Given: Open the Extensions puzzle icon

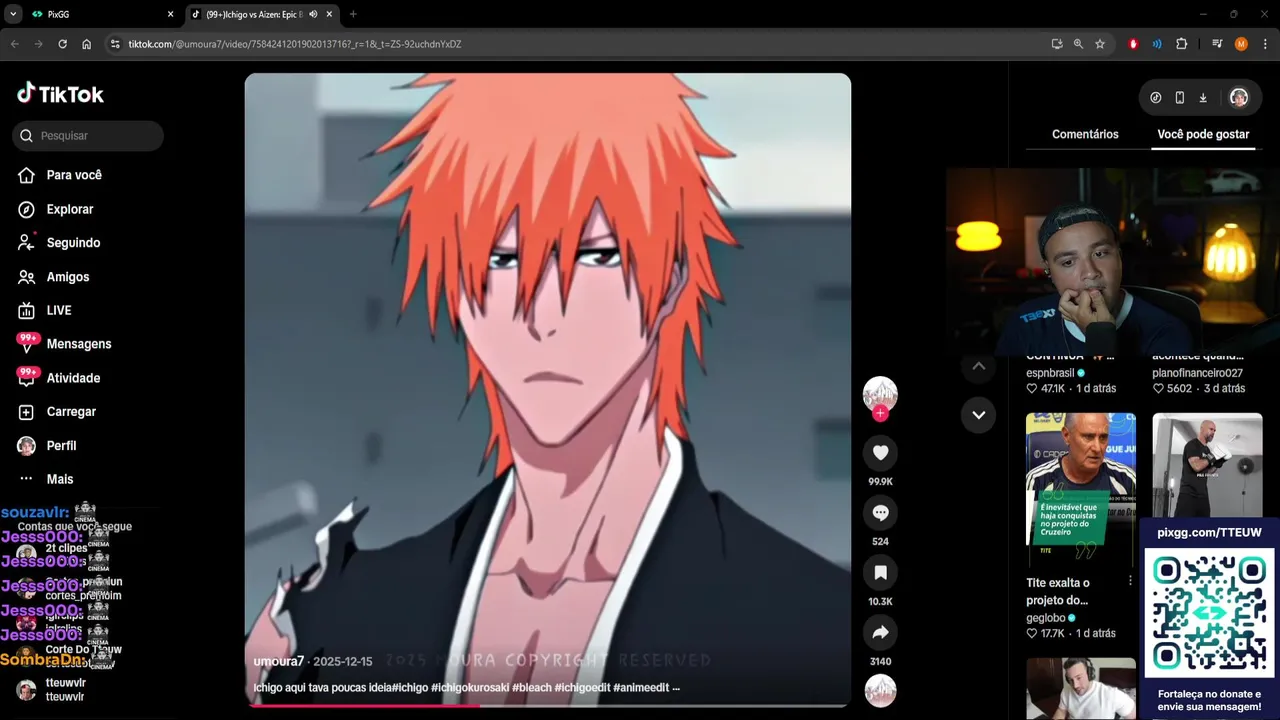Looking at the screenshot, I should click(1181, 44).
